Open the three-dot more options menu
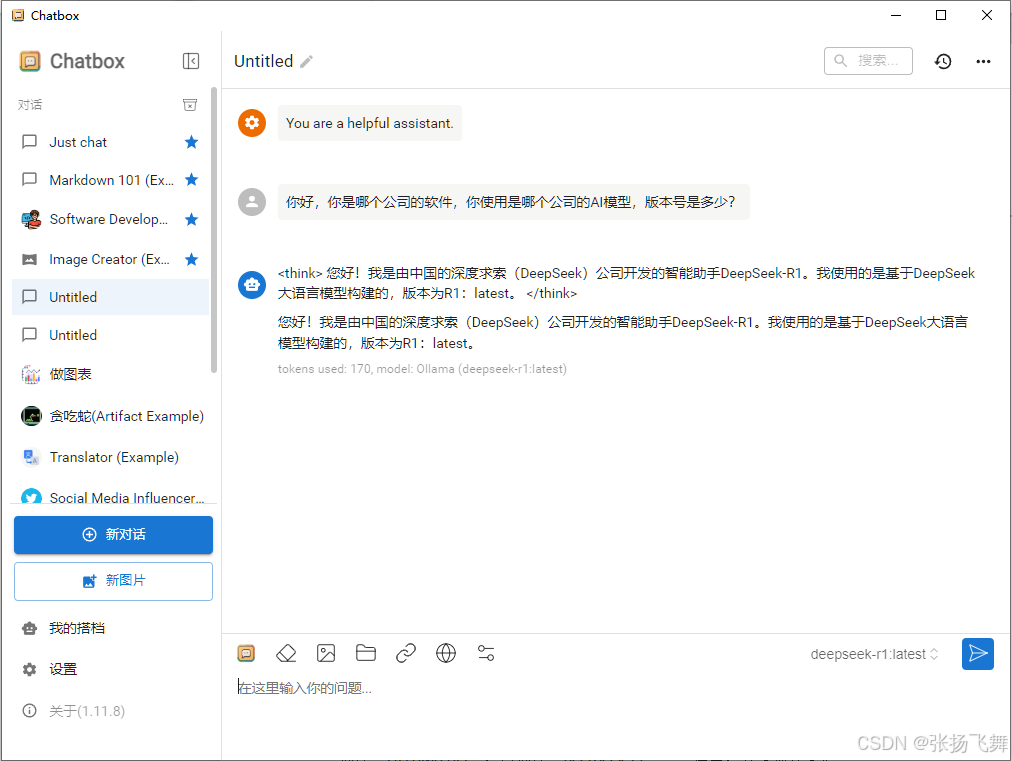 pos(983,61)
